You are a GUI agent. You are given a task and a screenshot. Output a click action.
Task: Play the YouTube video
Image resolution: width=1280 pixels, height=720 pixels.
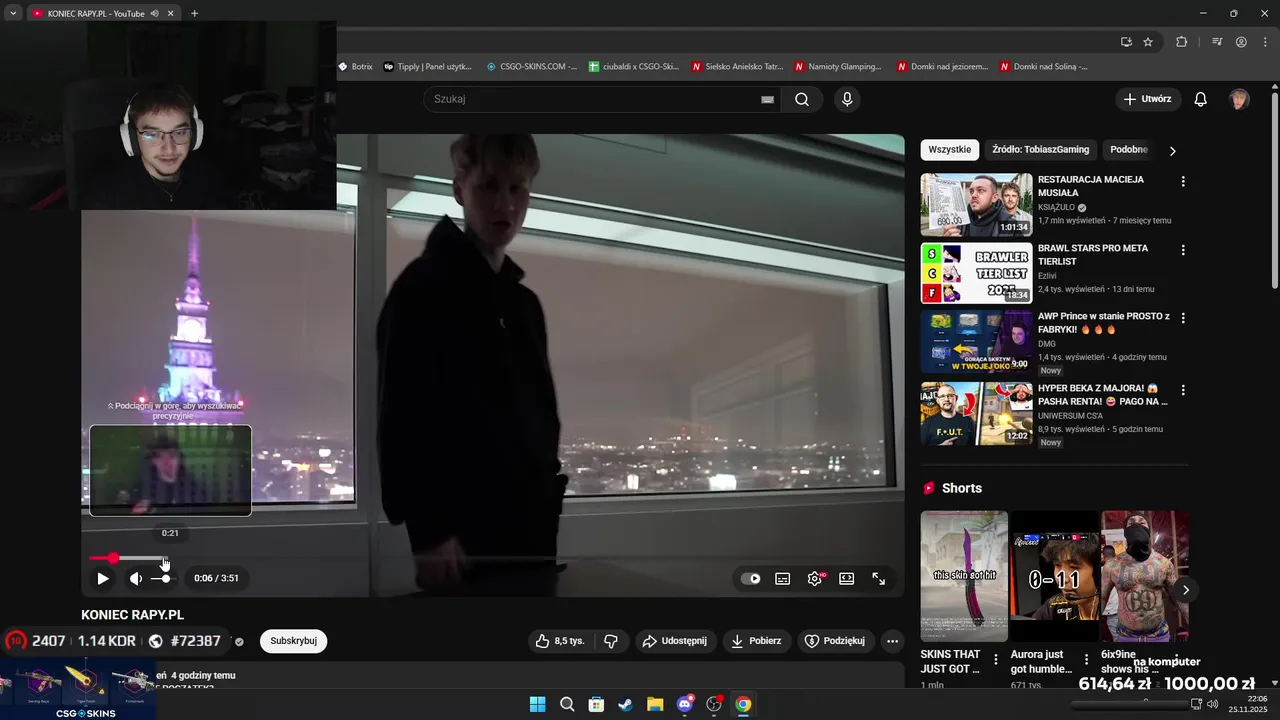tap(103, 578)
